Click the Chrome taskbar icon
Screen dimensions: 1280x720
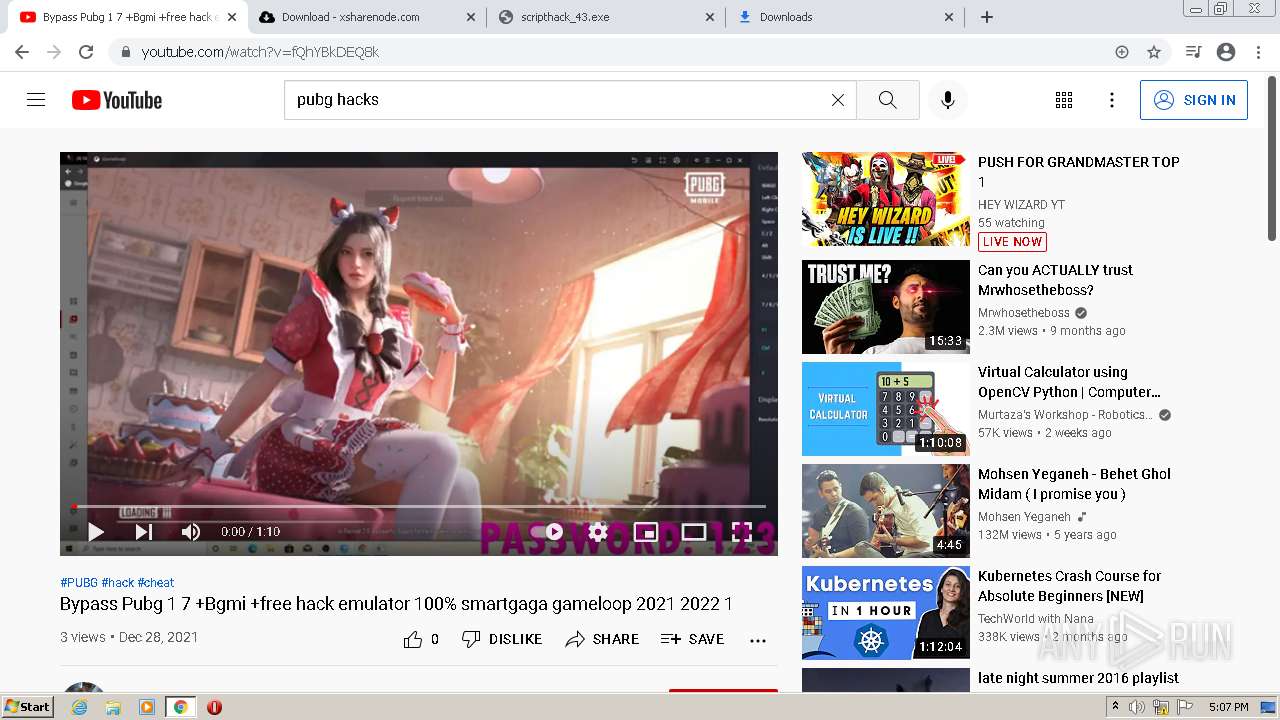(x=180, y=707)
